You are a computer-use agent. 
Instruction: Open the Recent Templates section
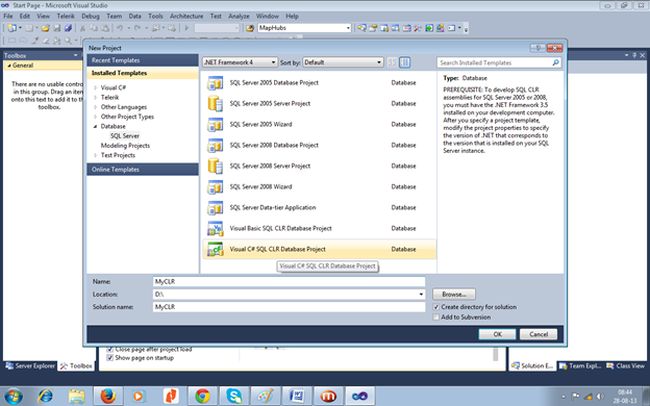(x=143, y=60)
